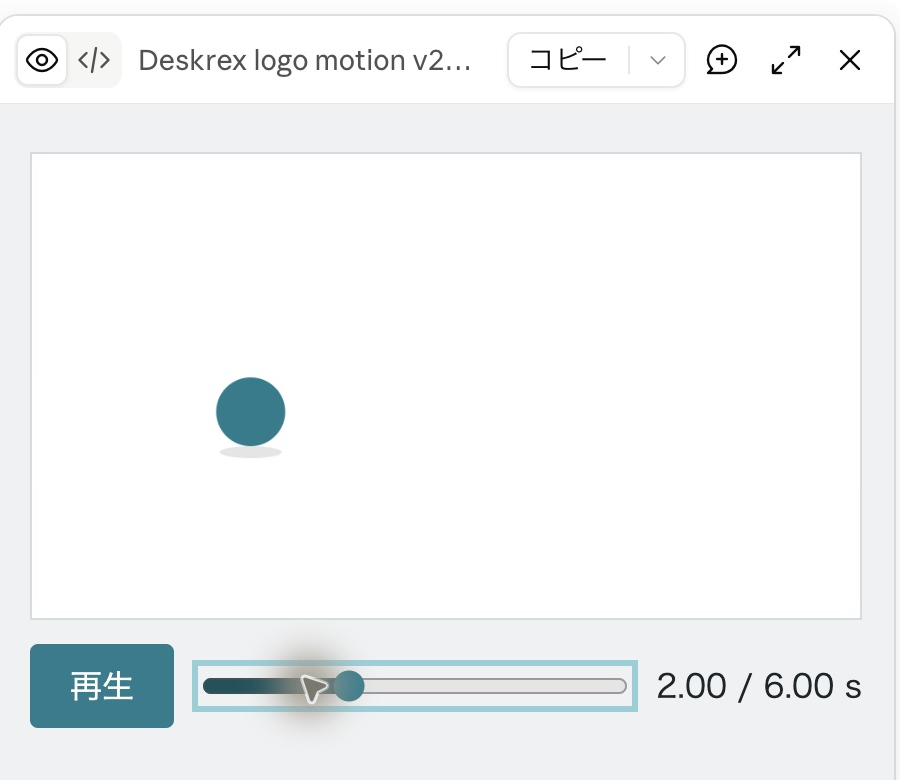900x780 pixels.
Task: Switch to the eye preview view
Action: pos(42,60)
